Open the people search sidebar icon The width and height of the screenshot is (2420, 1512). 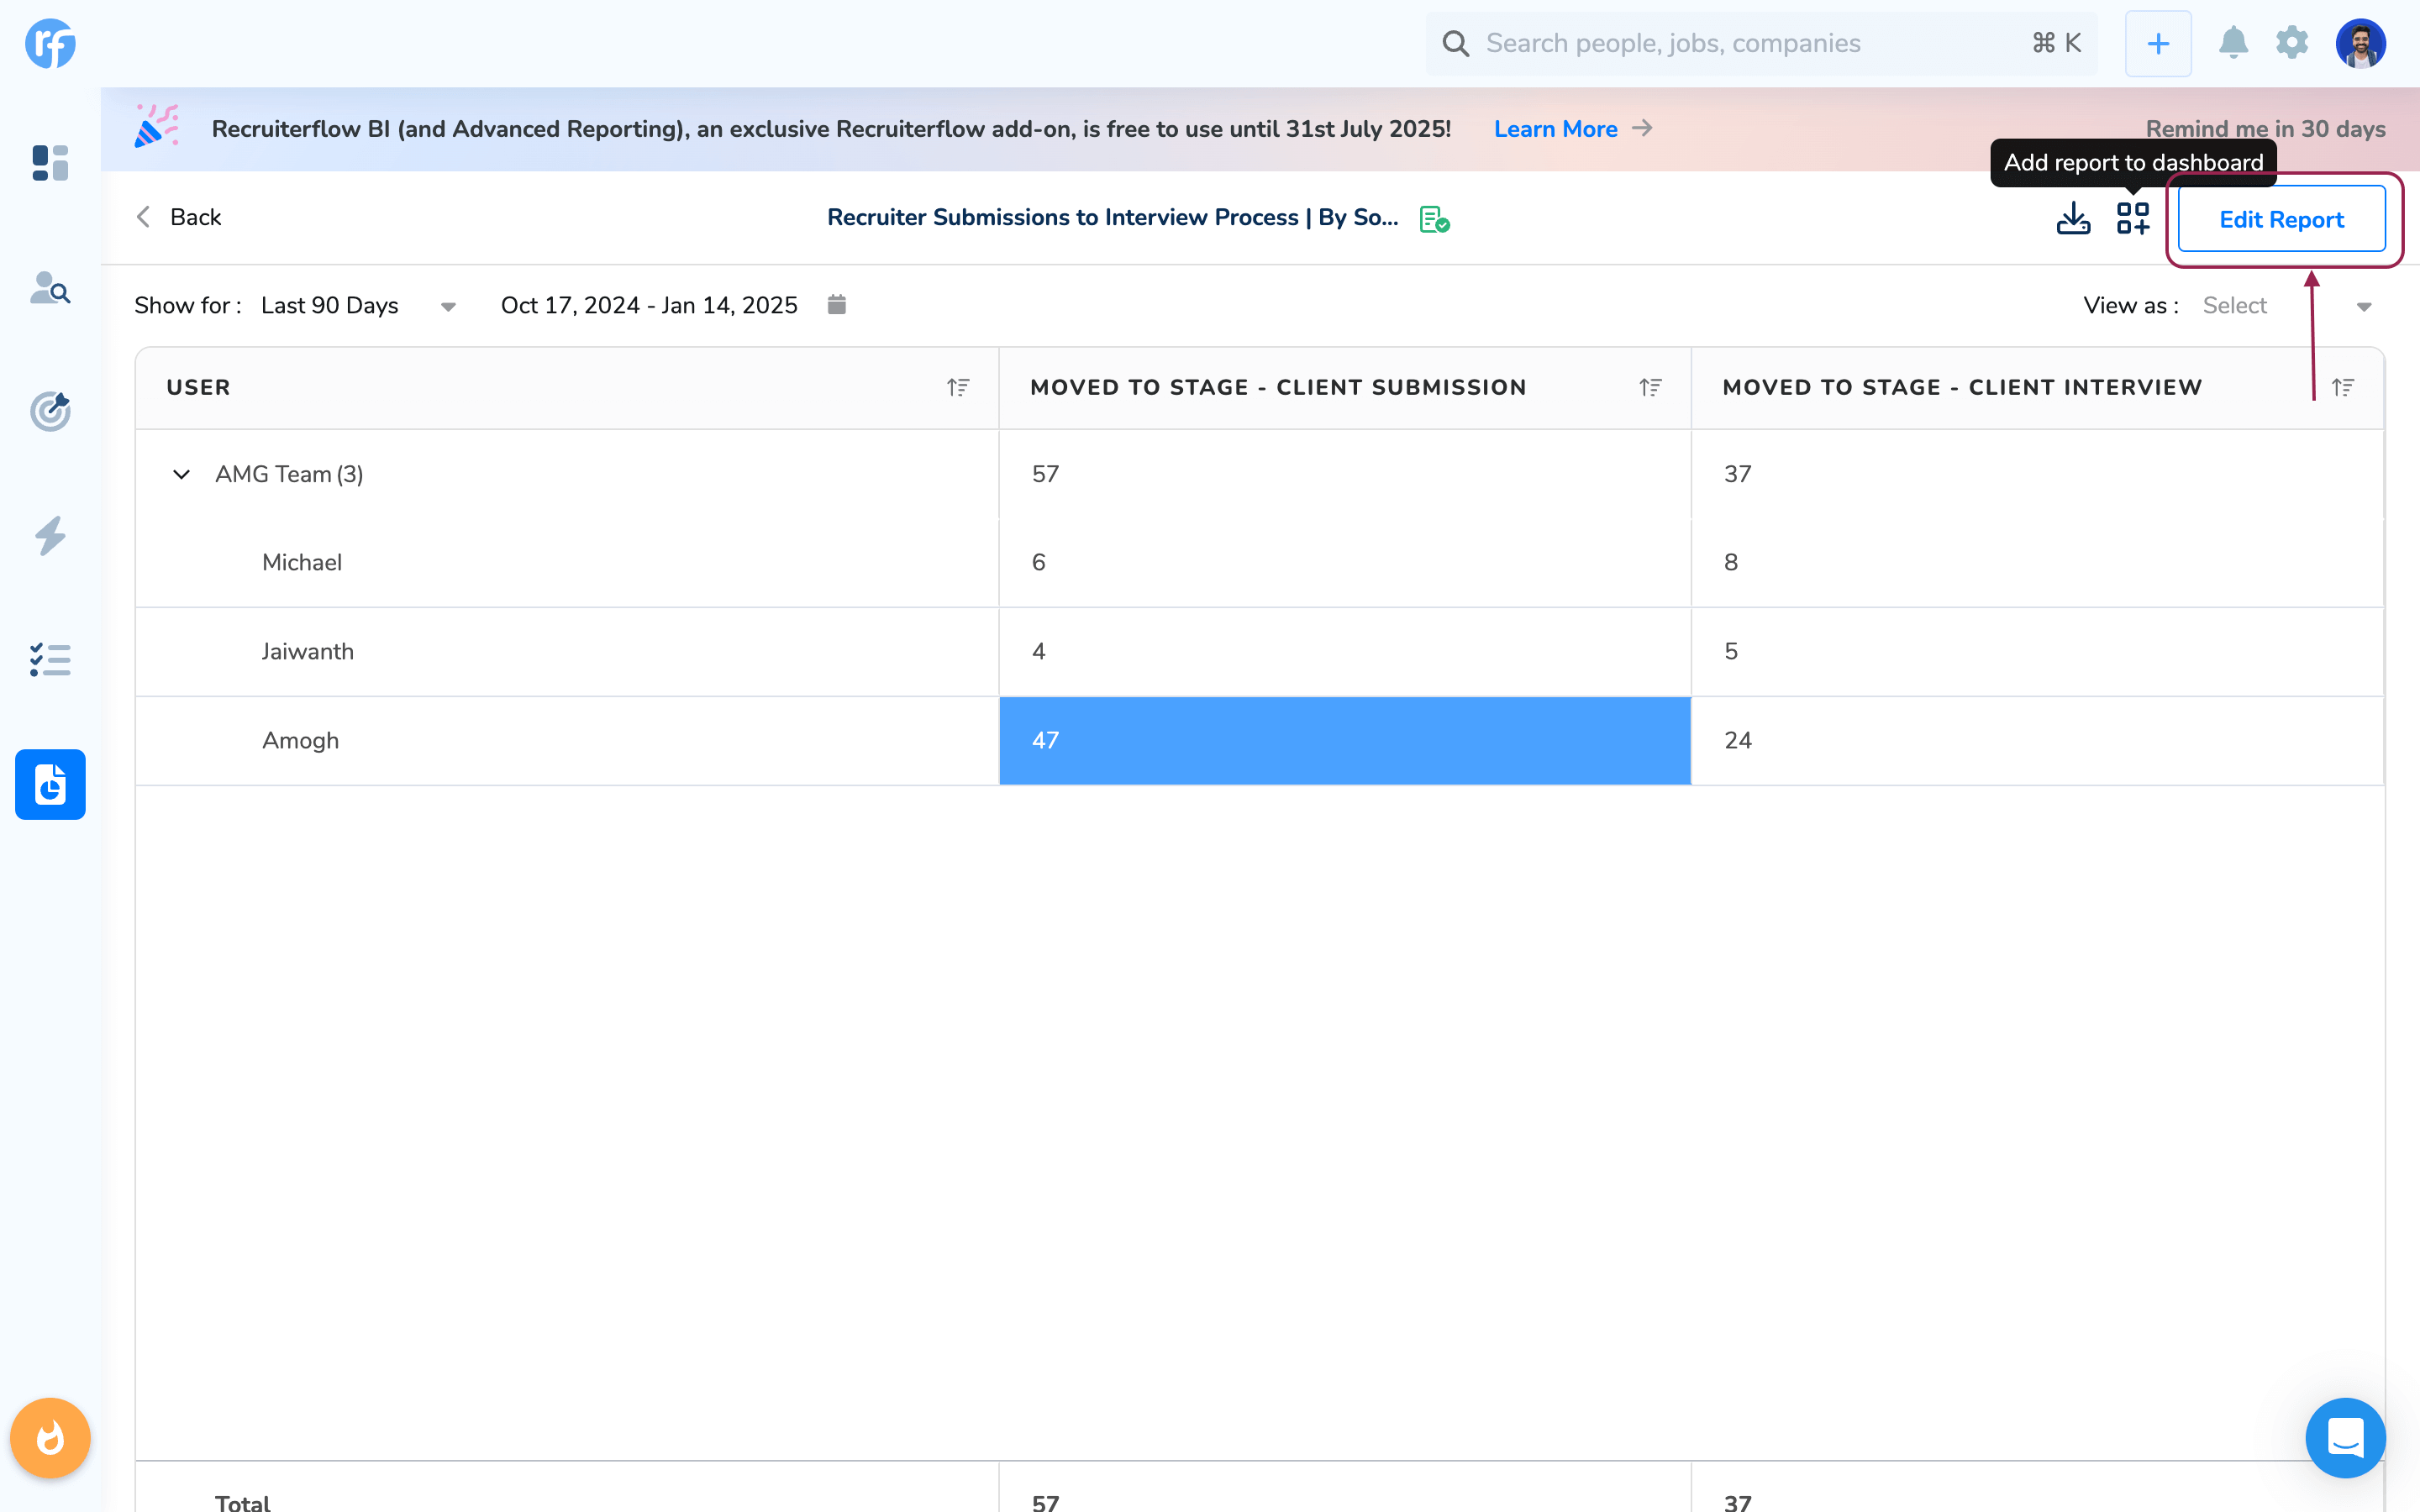coord(50,288)
